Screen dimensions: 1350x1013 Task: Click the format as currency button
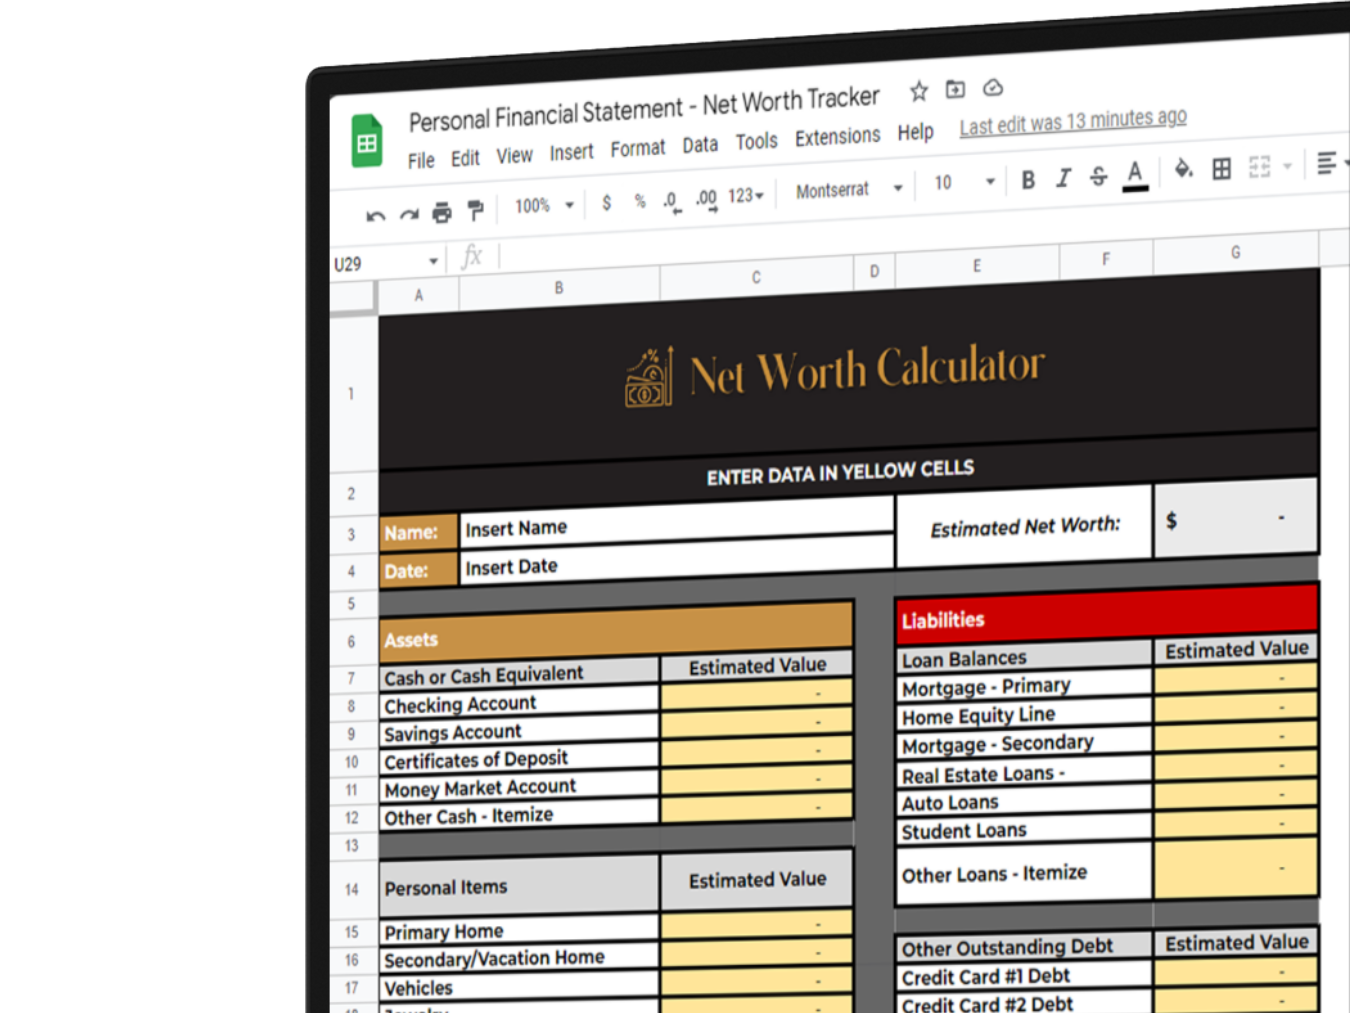[606, 203]
